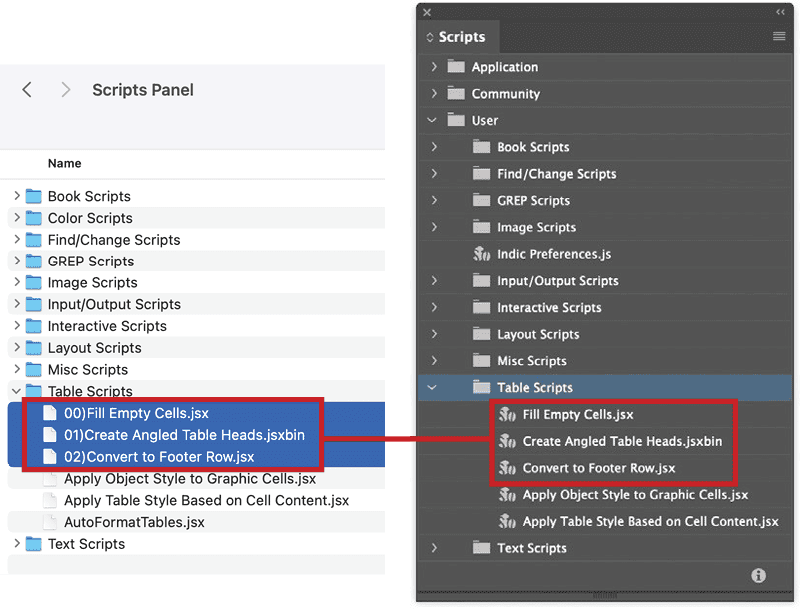Click the AutoFormatTables.jsx file icon
This screenshot has width=800, height=612.
click(x=50, y=522)
